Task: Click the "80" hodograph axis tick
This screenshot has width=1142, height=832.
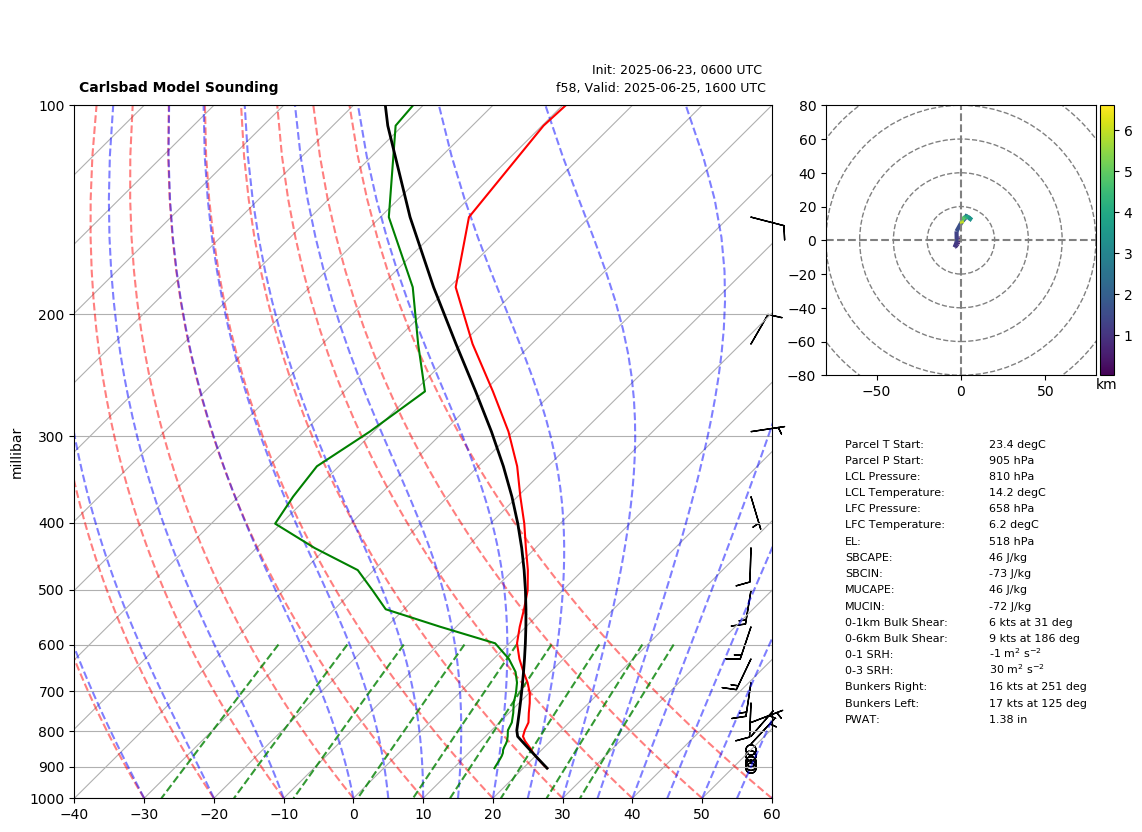Action: 807,106
